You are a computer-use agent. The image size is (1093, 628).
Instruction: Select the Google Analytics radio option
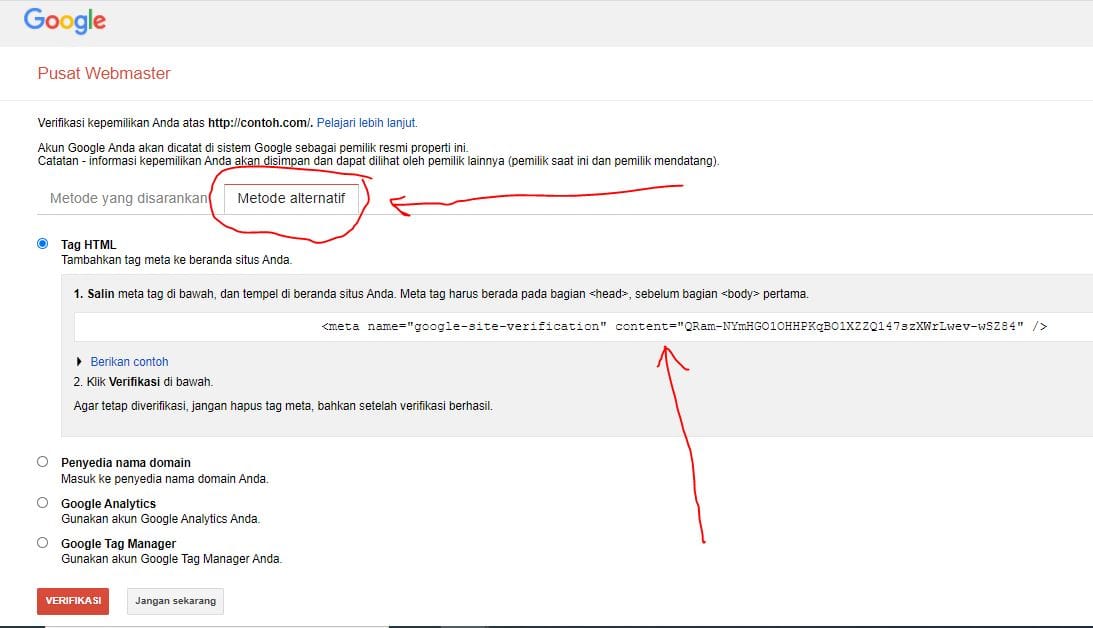pyautogui.click(x=43, y=503)
